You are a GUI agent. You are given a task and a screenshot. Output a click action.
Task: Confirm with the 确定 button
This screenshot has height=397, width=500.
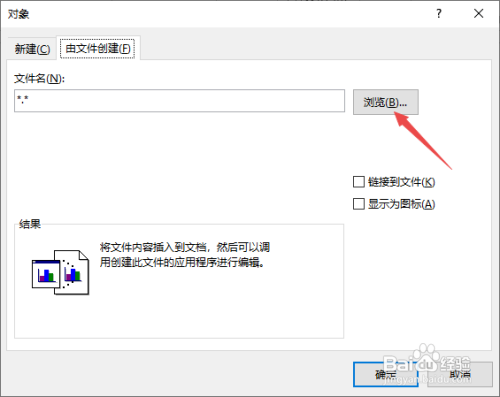[386, 374]
